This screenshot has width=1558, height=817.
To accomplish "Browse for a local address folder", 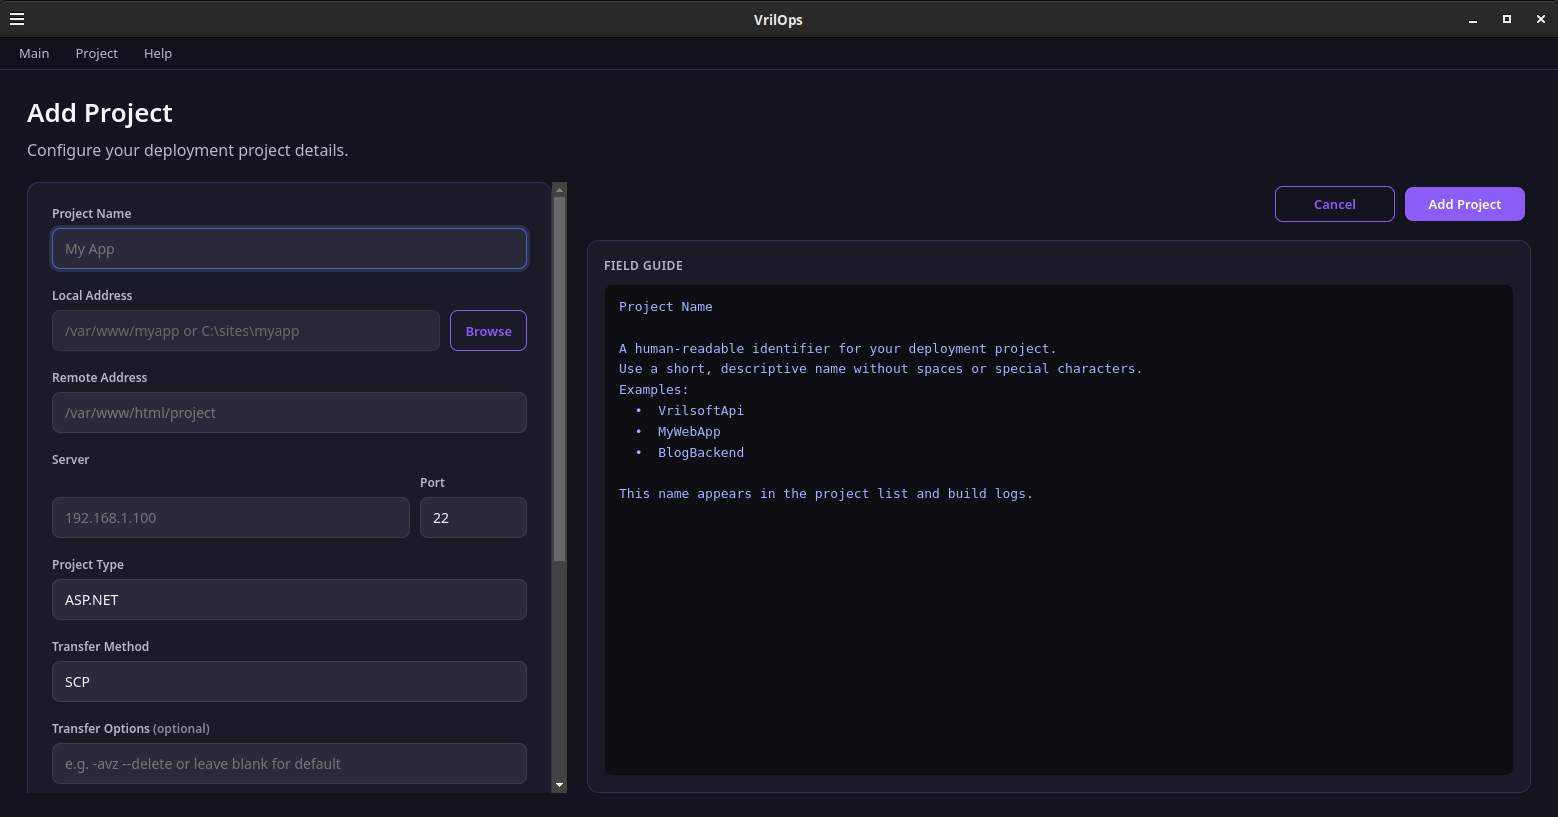I will (x=488, y=331).
